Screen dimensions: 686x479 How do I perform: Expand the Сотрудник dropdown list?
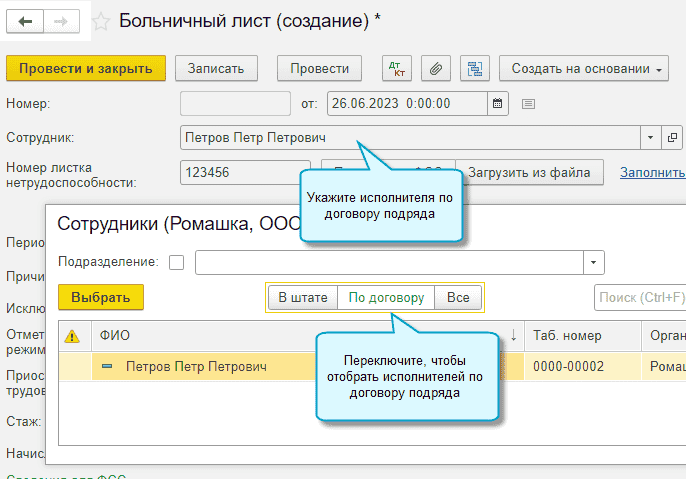pos(651,138)
